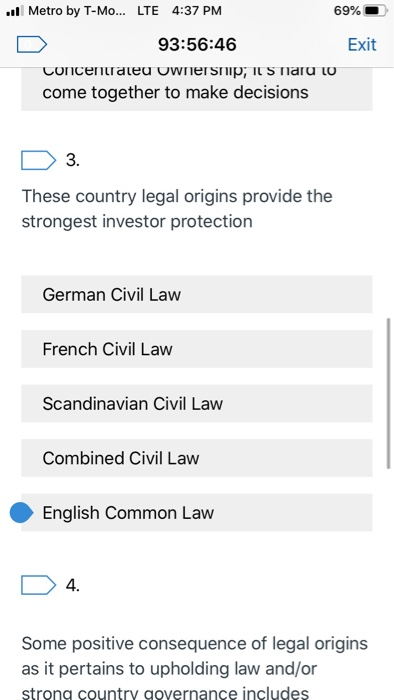Tap the question 4 prompt text
Image resolution: width=394 pixels, height=700 pixels.
click(x=195, y=668)
